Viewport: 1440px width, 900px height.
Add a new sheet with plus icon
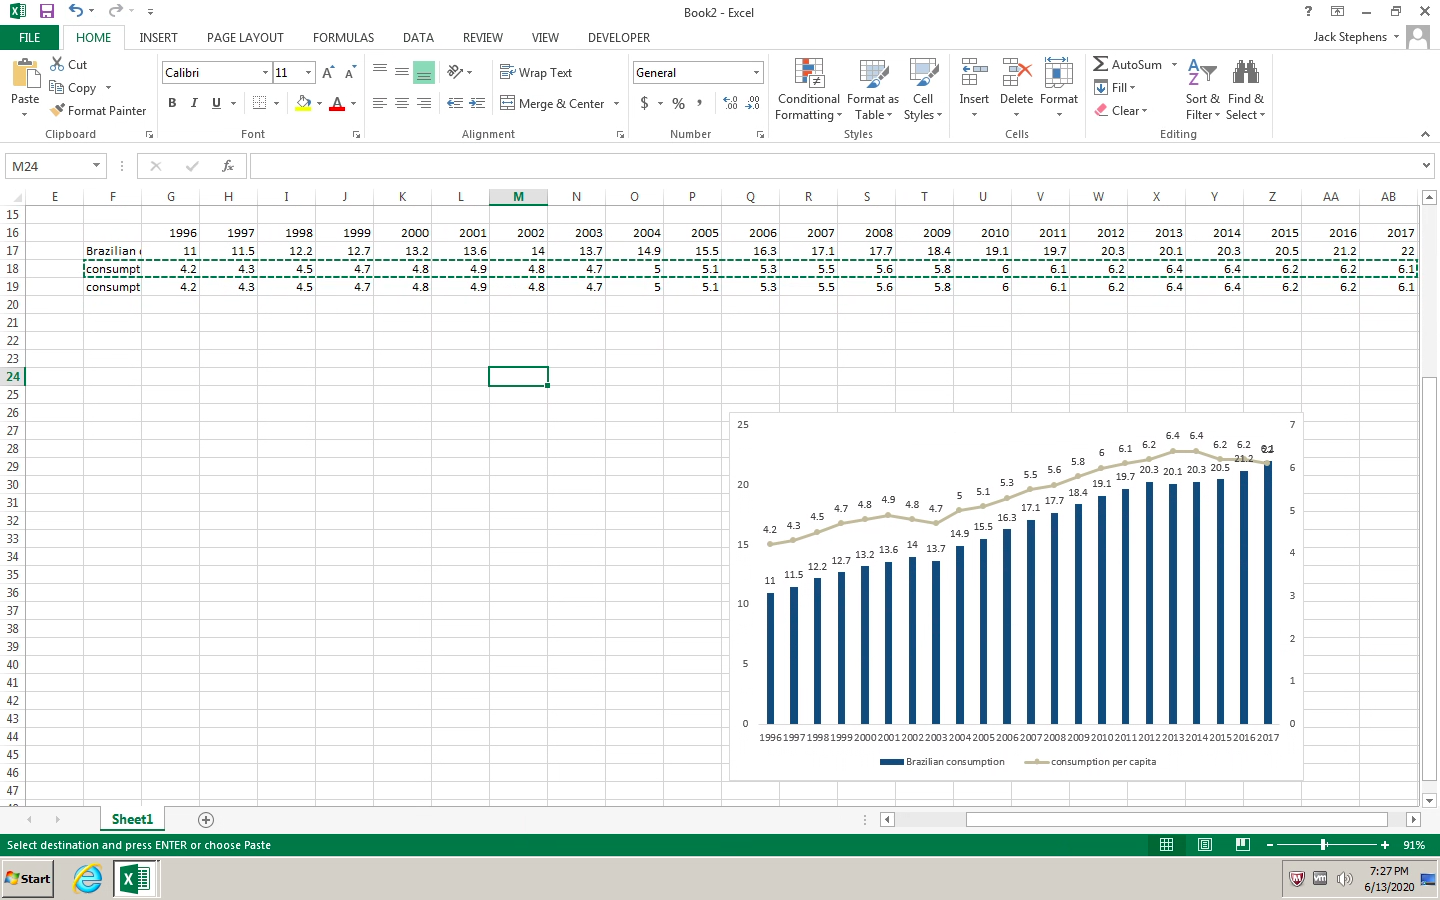coord(206,820)
